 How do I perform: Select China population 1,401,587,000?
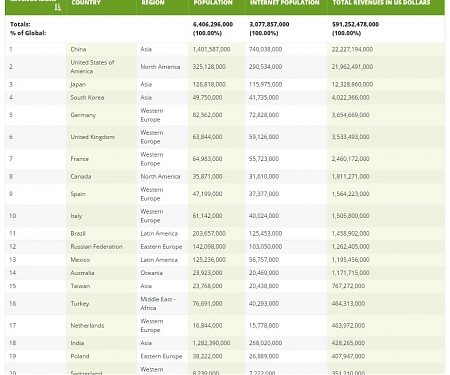pyautogui.click(x=211, y=49)
